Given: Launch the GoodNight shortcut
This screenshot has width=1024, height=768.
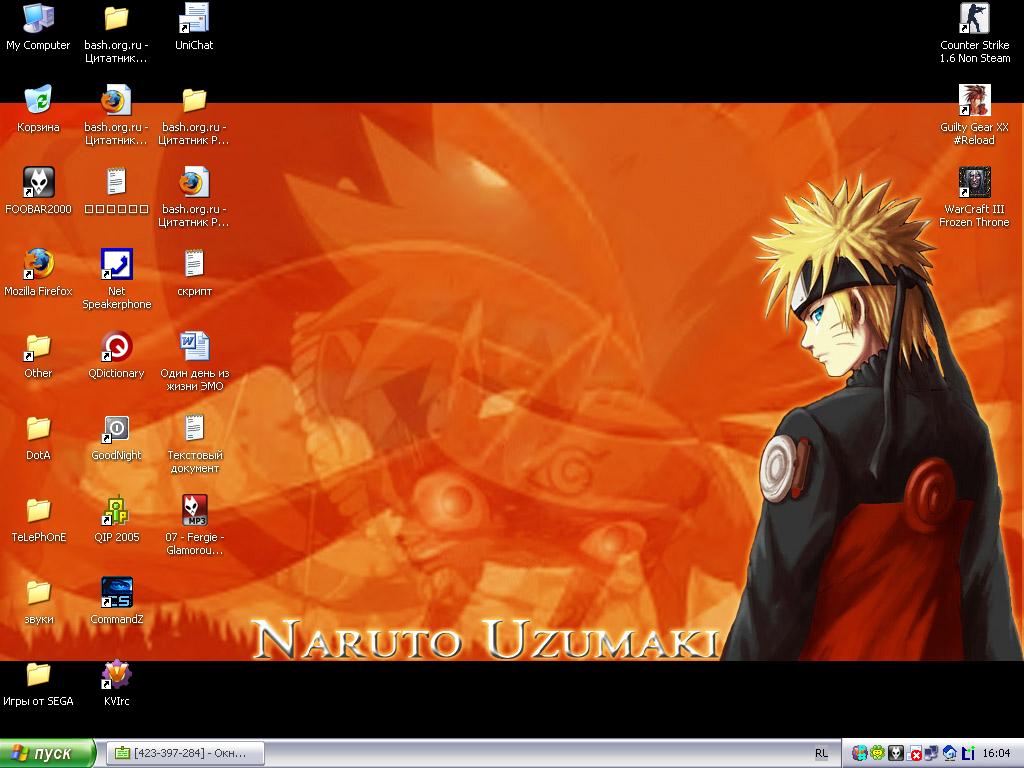Looking at the screenshot, I should 116,437.
